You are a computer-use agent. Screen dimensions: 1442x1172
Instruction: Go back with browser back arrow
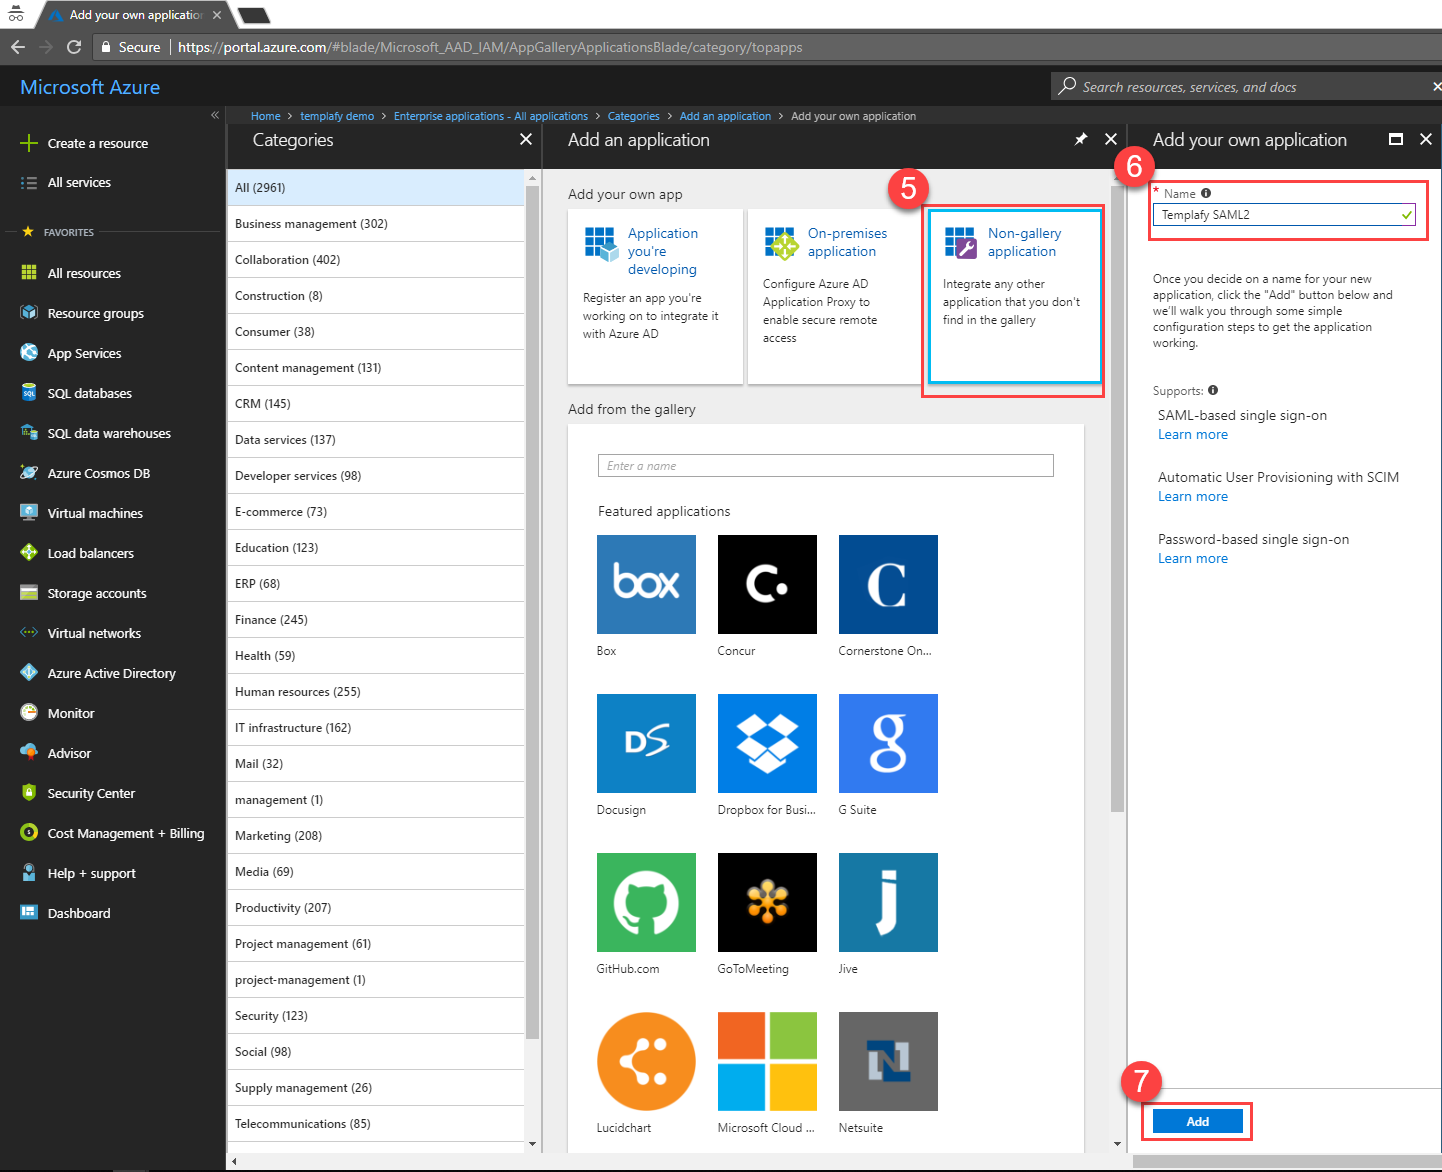point(18,47)
